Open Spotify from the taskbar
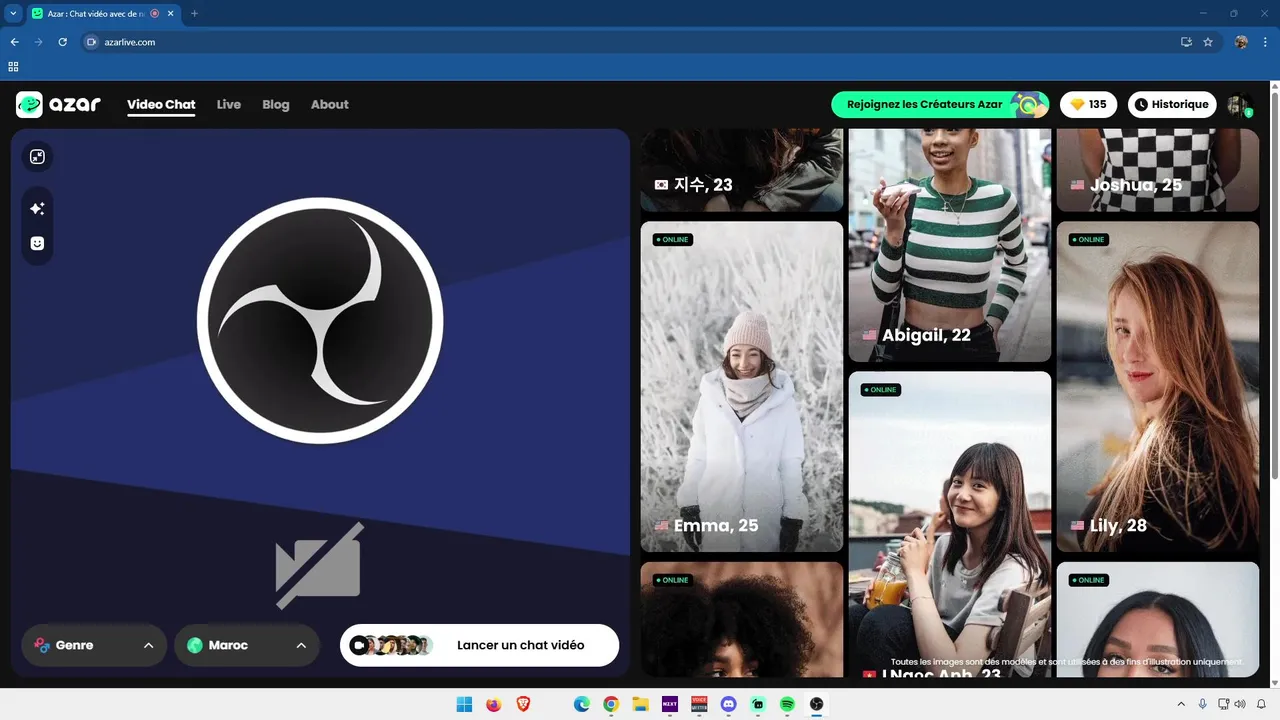This screenshot has height=720, width=1280. (787, 705)
